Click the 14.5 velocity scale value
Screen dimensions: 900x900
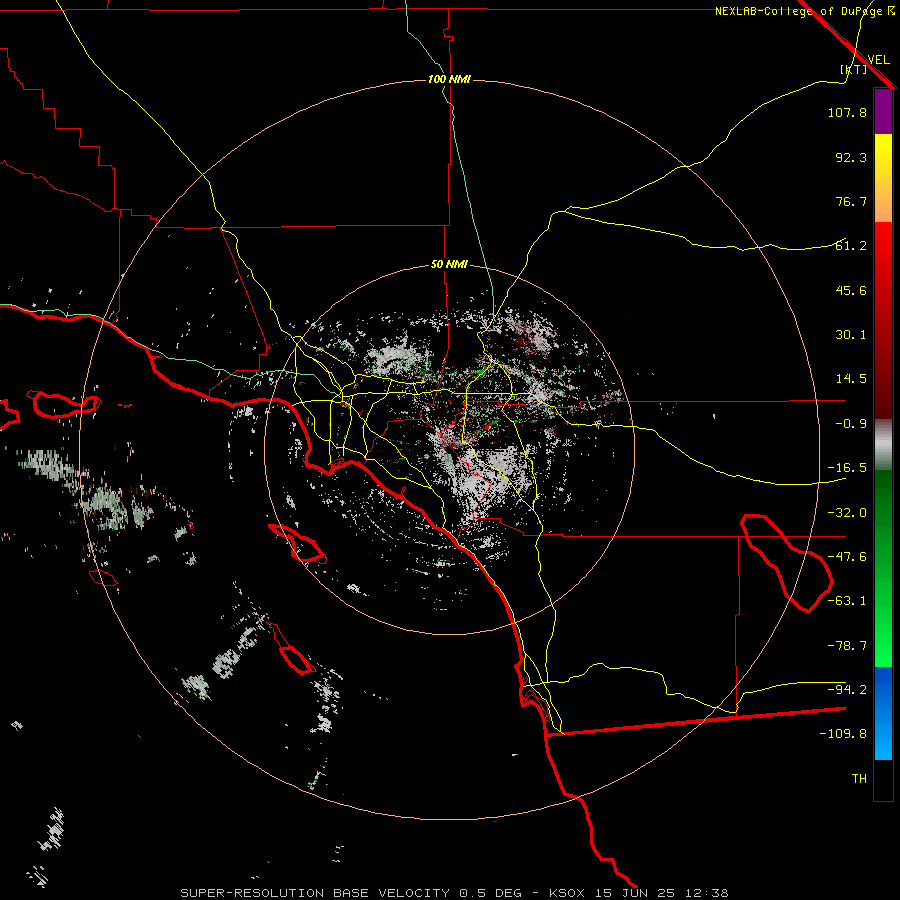851,379
